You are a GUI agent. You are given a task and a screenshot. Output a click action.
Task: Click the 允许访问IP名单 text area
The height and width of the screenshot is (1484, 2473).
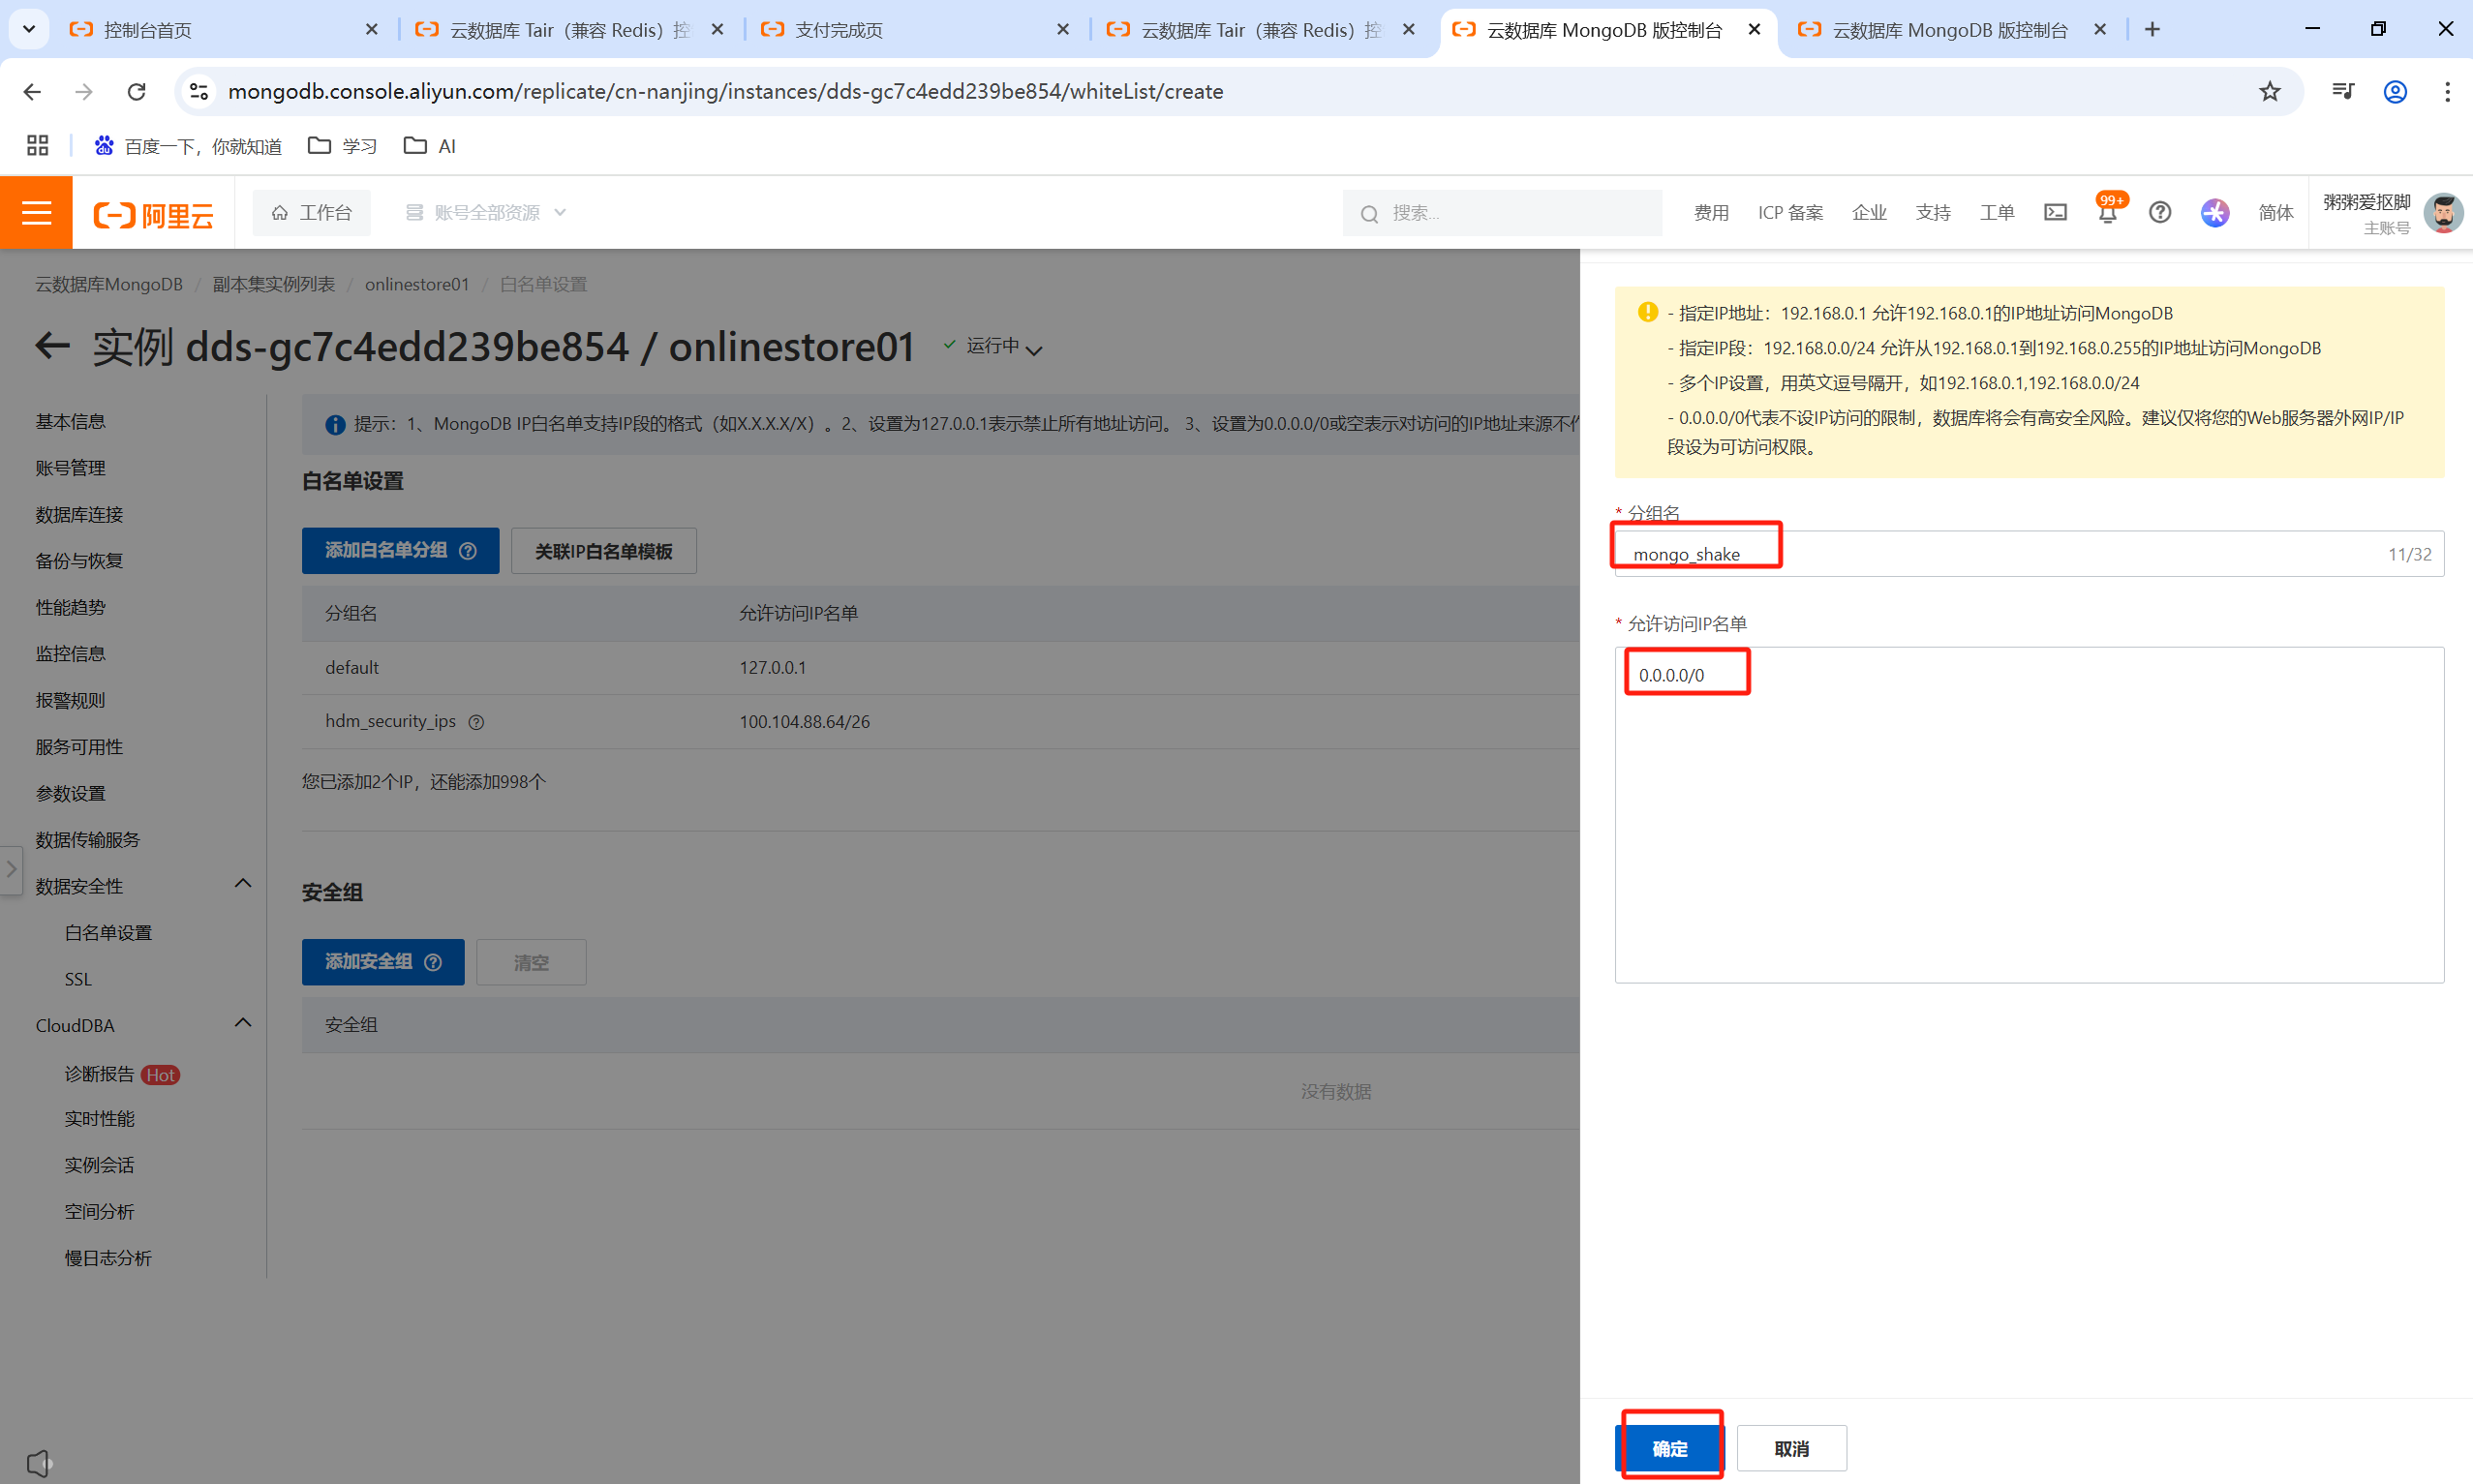[2029, 814]
